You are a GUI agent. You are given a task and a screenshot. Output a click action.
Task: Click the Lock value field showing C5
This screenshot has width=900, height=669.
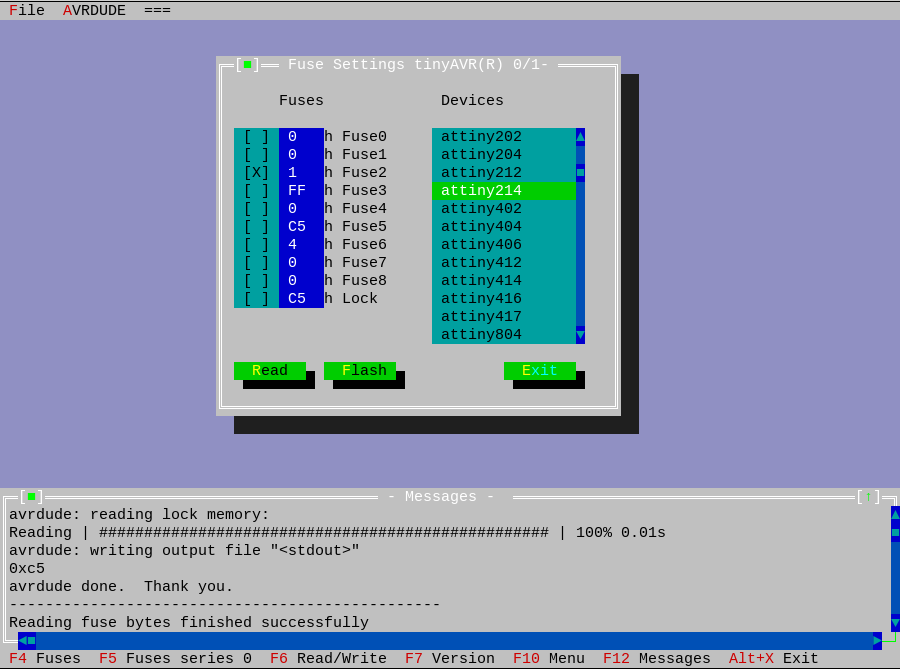click(x=301, y=298)
